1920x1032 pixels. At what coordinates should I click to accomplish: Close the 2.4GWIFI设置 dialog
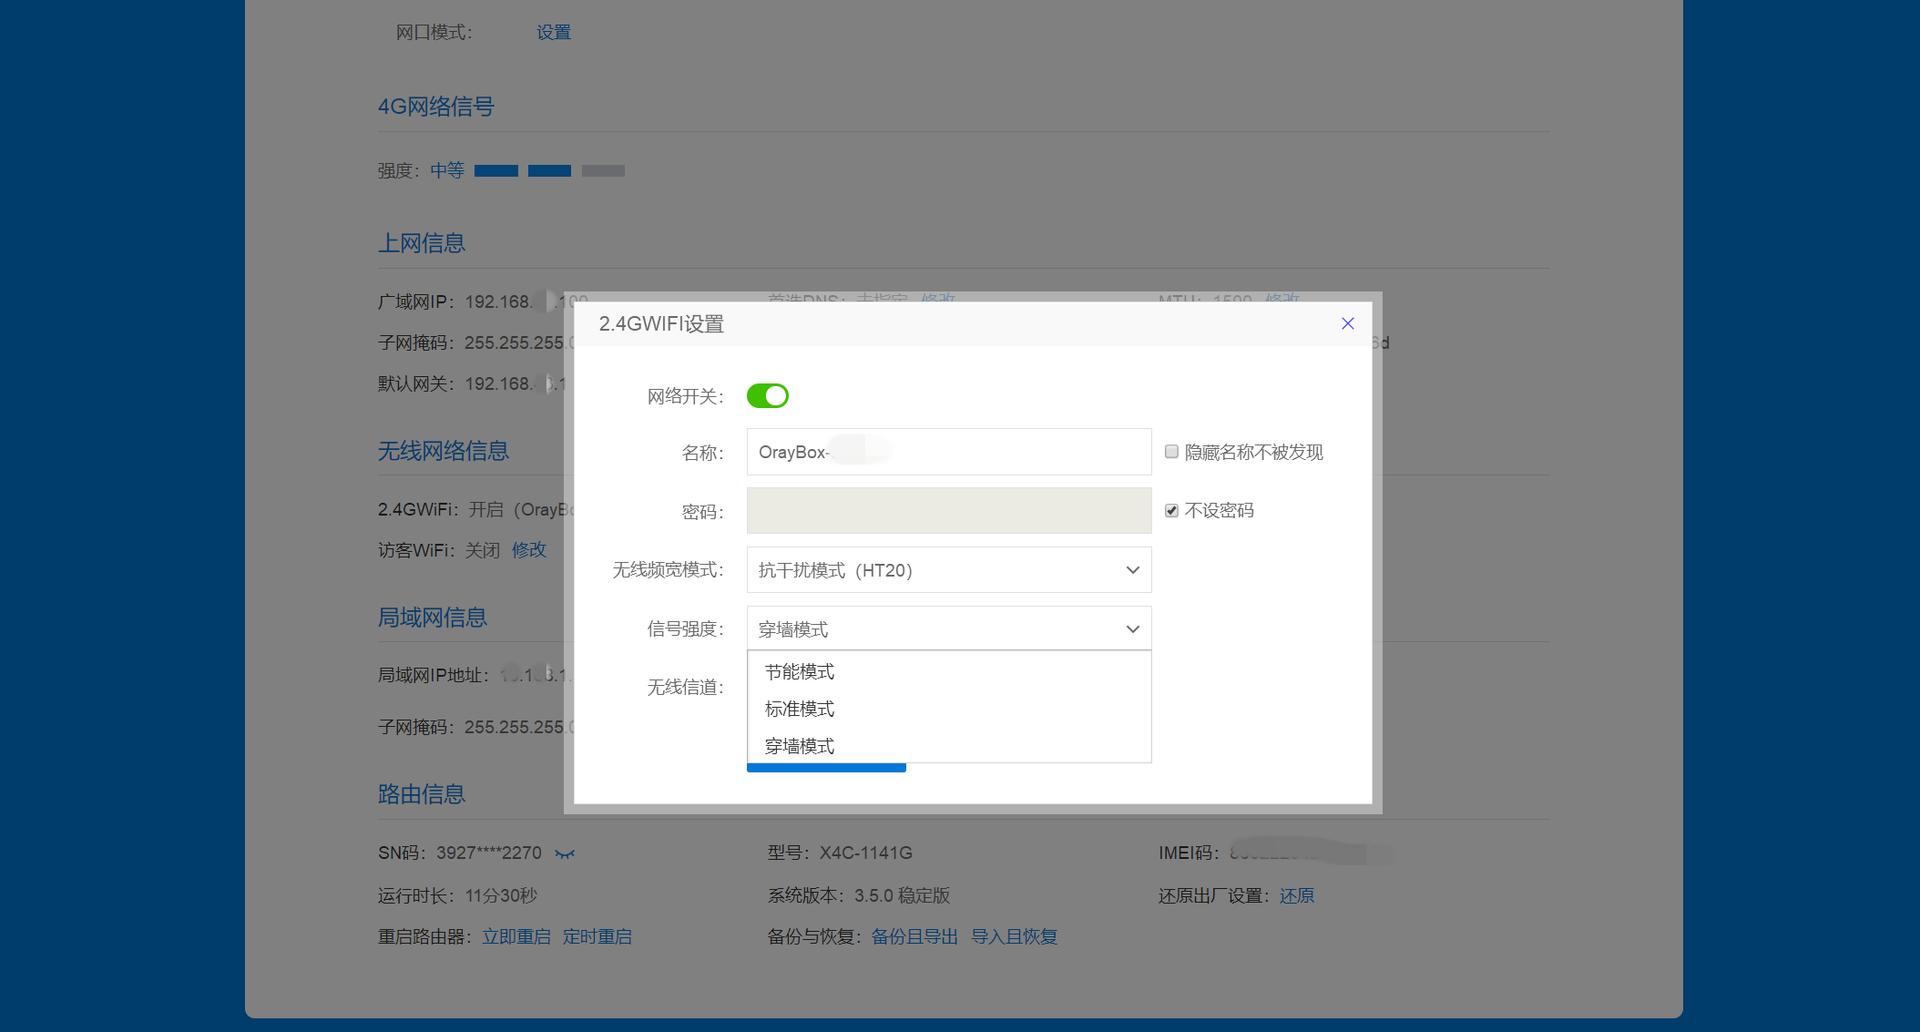click(1347, 323)
